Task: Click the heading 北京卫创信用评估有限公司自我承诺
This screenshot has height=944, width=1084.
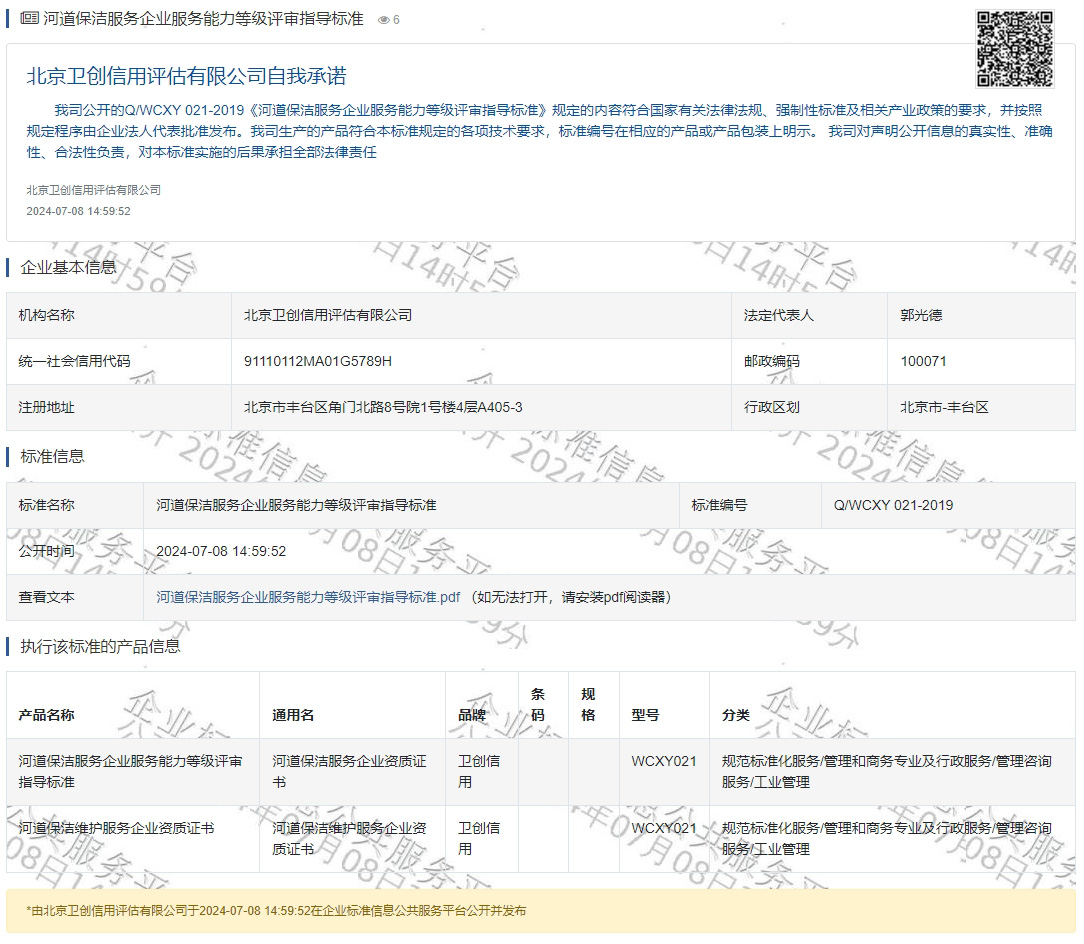Action: 186,76
